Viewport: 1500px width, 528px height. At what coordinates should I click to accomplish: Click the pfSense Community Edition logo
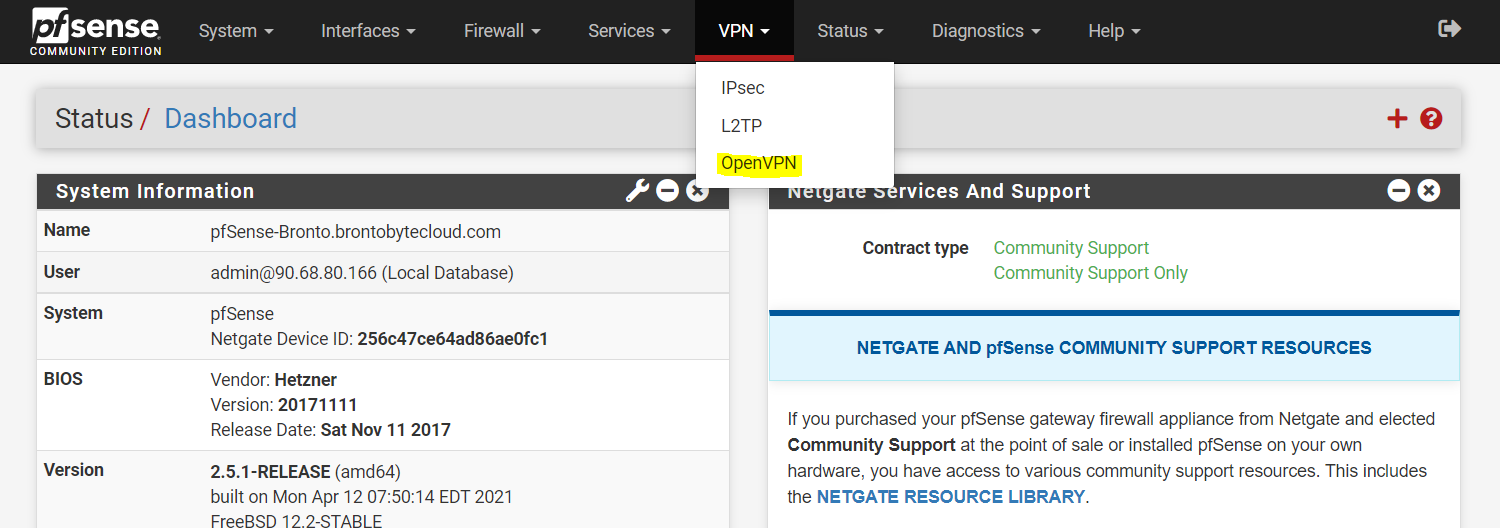pyautogui.click(x=96, y=31)
